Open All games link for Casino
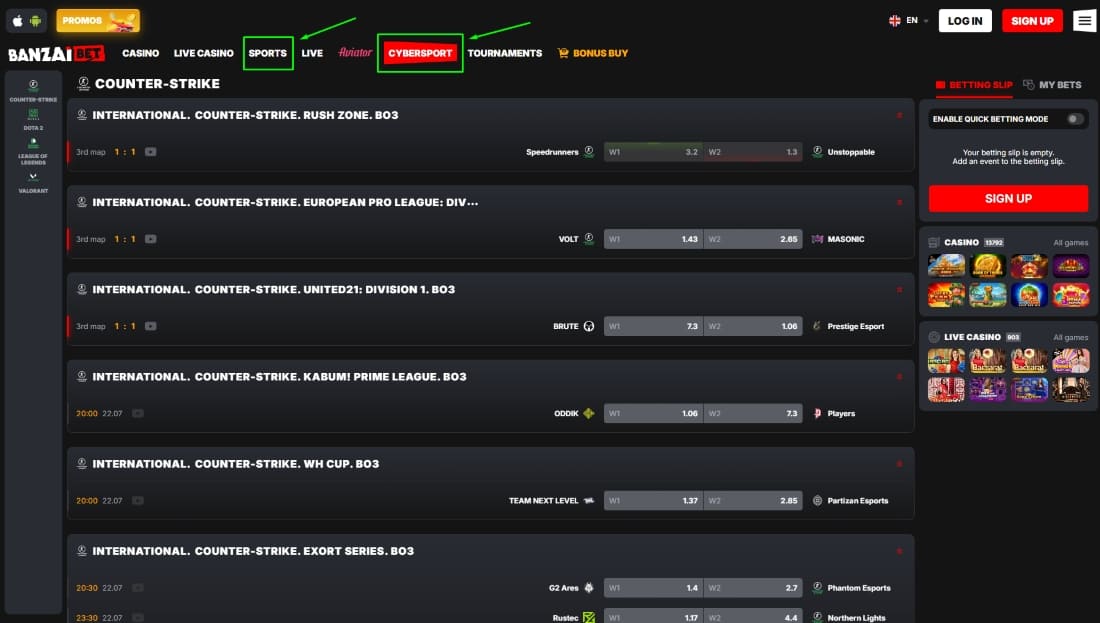 [1071, 243]
